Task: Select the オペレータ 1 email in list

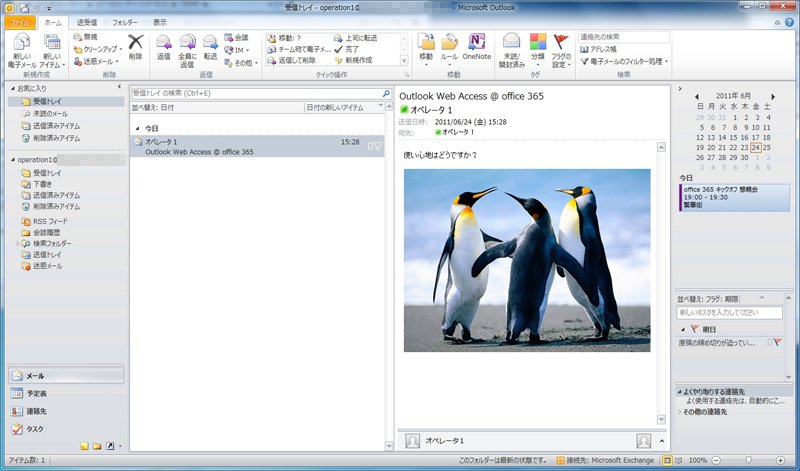Action: point(257,146)
